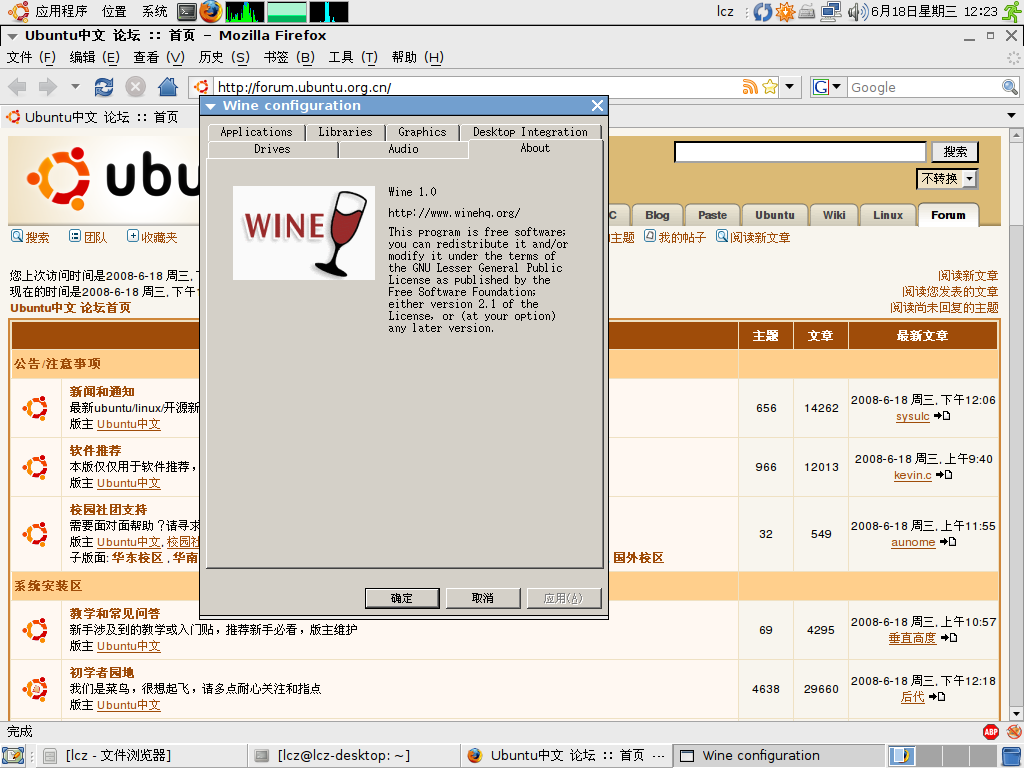Viewport: 1024px width, 768px height.
Task: Open the 应用程序 applications menu
Action: pyautogui.click(x=61, y=11)
